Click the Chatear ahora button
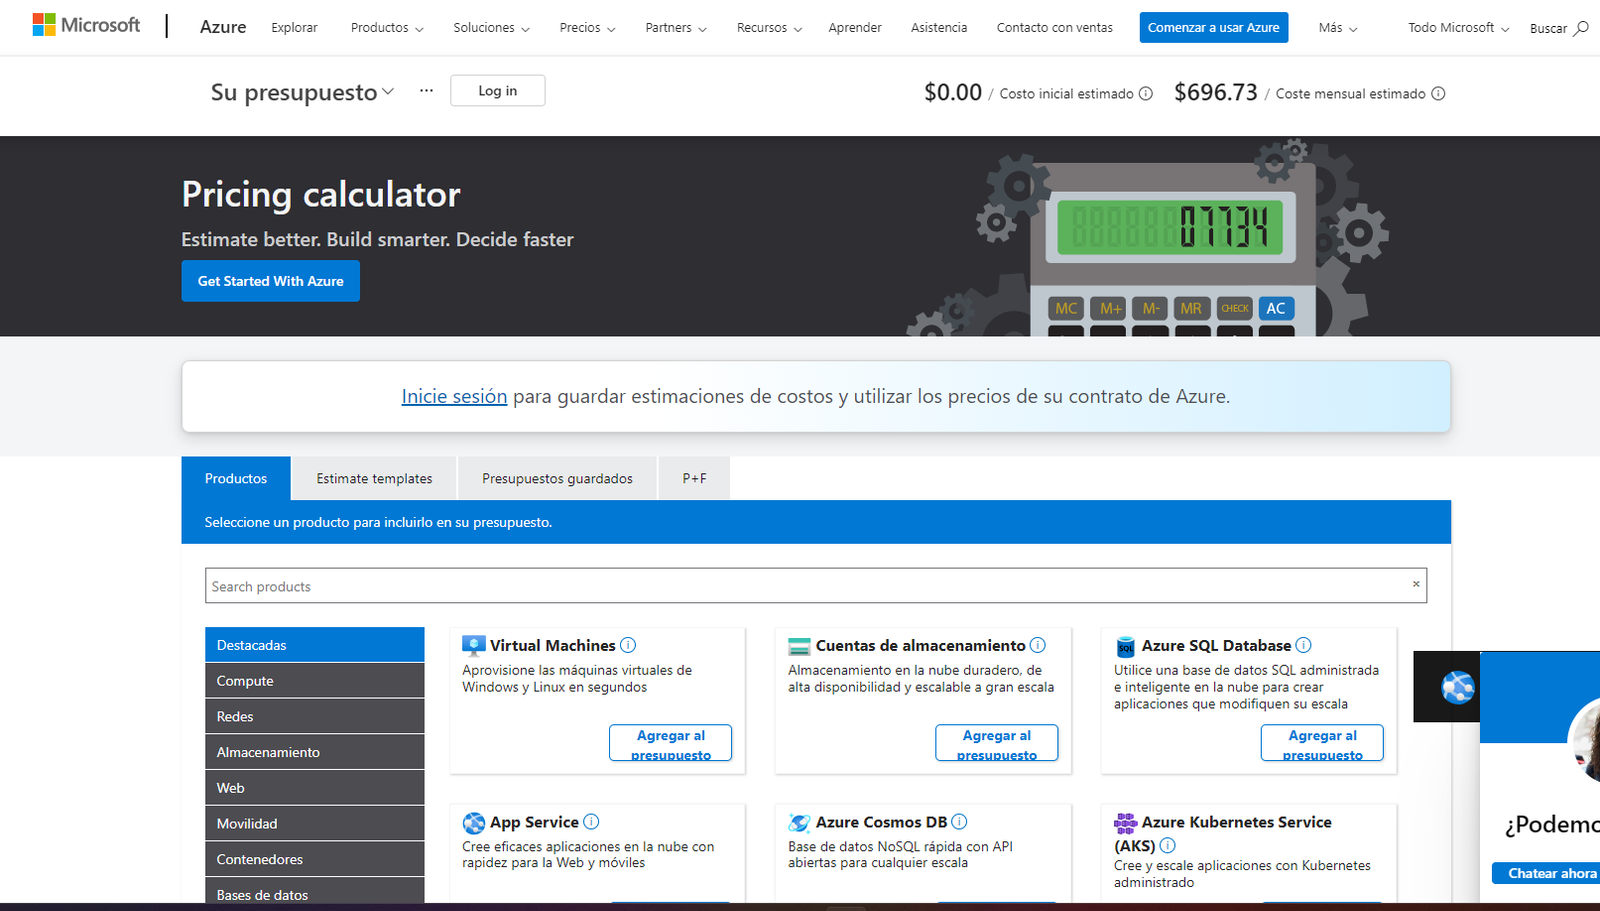Screen dimensions: 1600x911 (x=1547, y=873)
